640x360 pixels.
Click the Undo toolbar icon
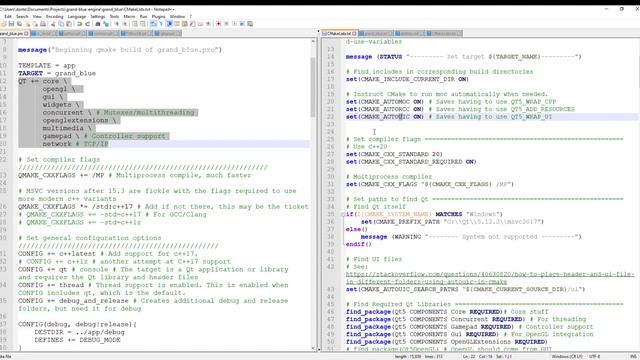click(x=80, y=24)
